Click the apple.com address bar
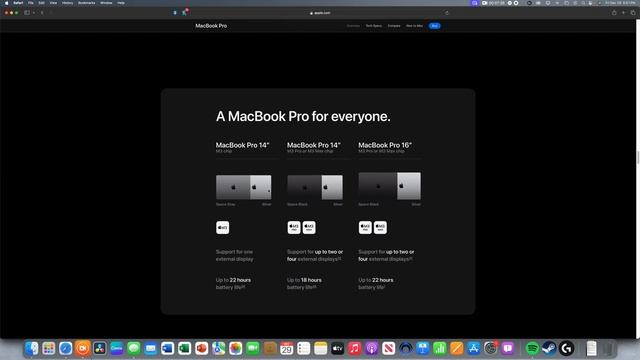640x360 pixels. point(320,13)
